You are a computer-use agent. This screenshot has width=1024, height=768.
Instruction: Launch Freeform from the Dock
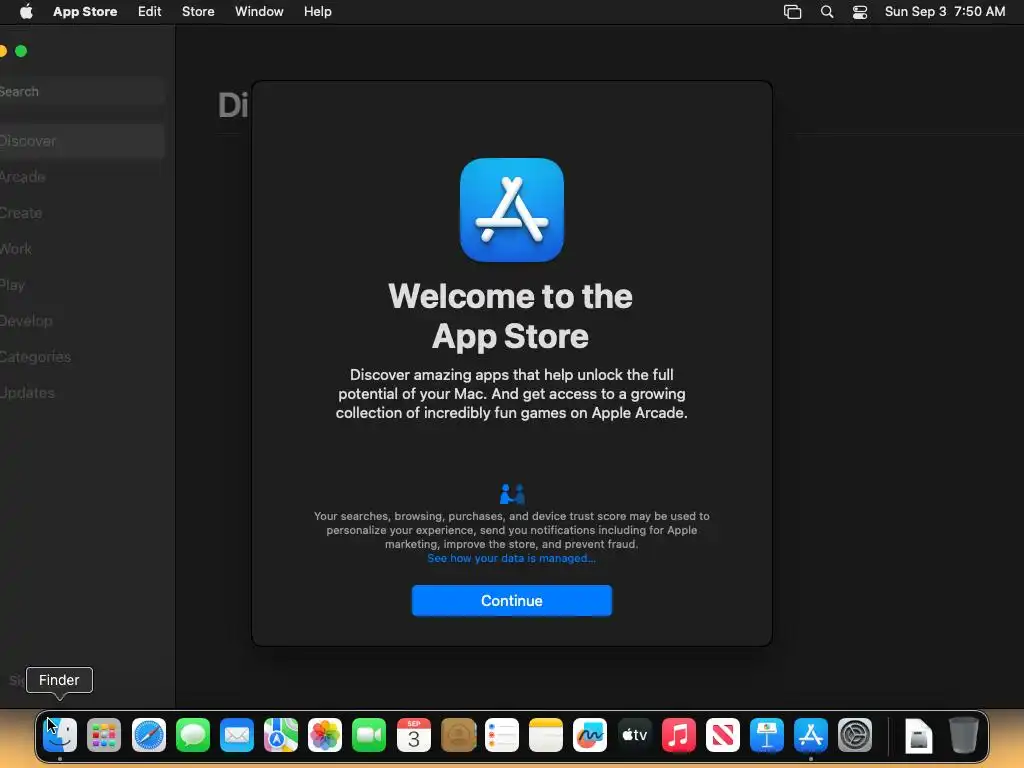(x=590, y=735)
